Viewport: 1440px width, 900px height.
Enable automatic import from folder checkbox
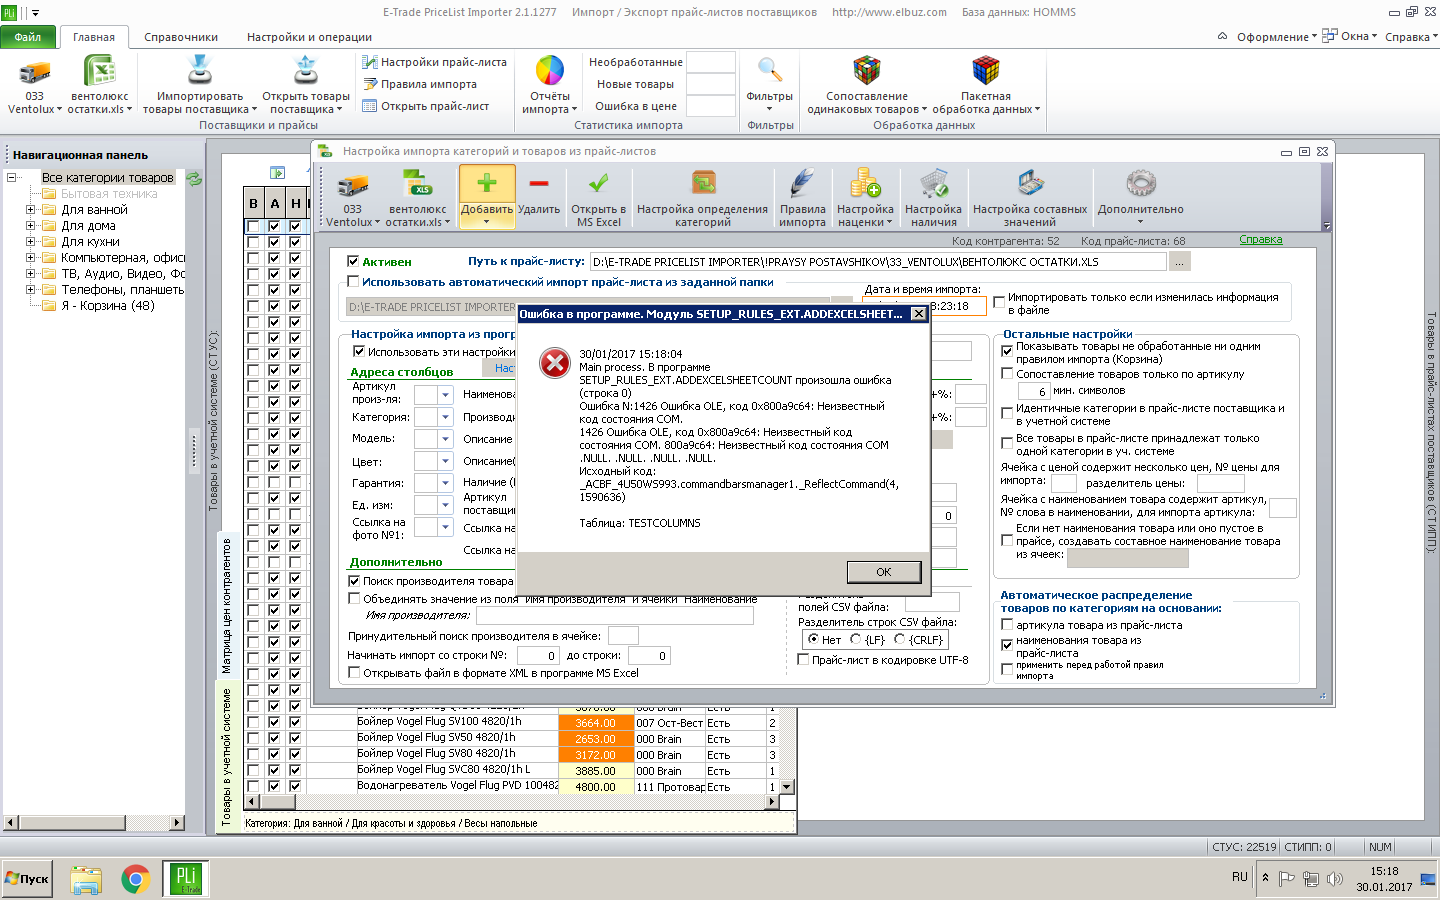pos(353,282)
